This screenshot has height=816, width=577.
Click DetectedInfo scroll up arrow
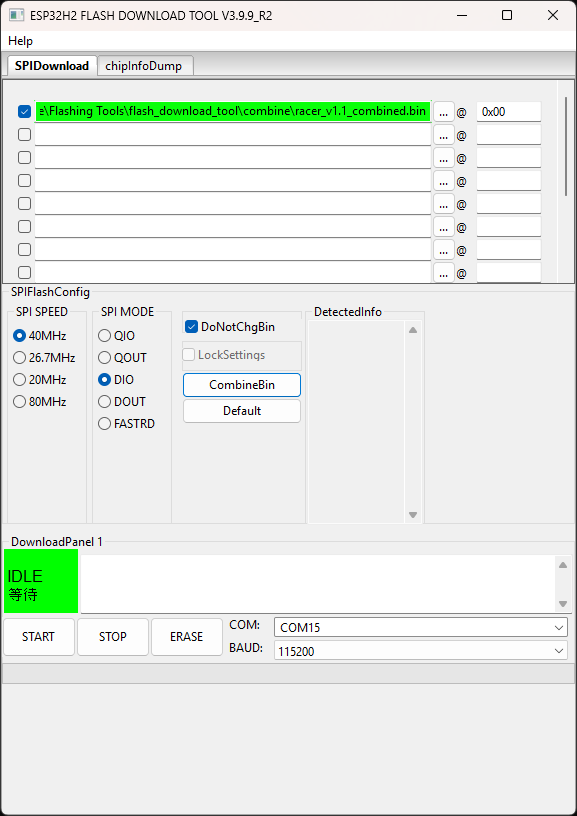413,330
